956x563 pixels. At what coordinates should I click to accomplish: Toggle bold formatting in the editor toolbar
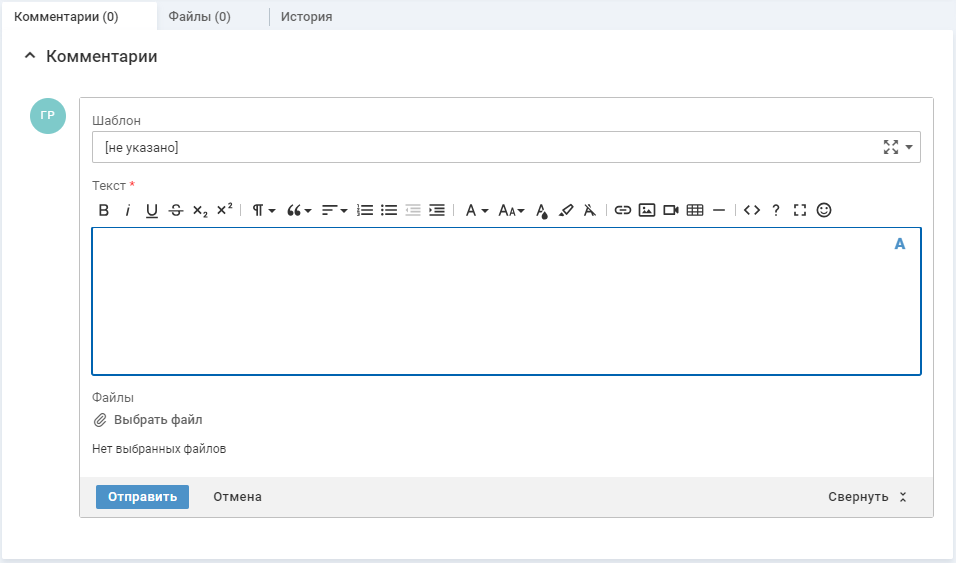pos(103,210)
